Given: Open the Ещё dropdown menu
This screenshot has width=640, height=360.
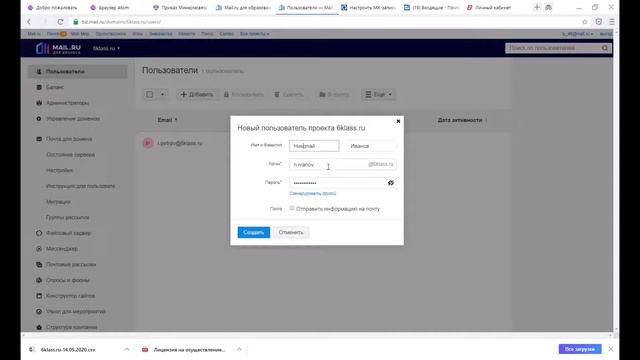Looking at the screenshot, I should click(x=378, y=94).
